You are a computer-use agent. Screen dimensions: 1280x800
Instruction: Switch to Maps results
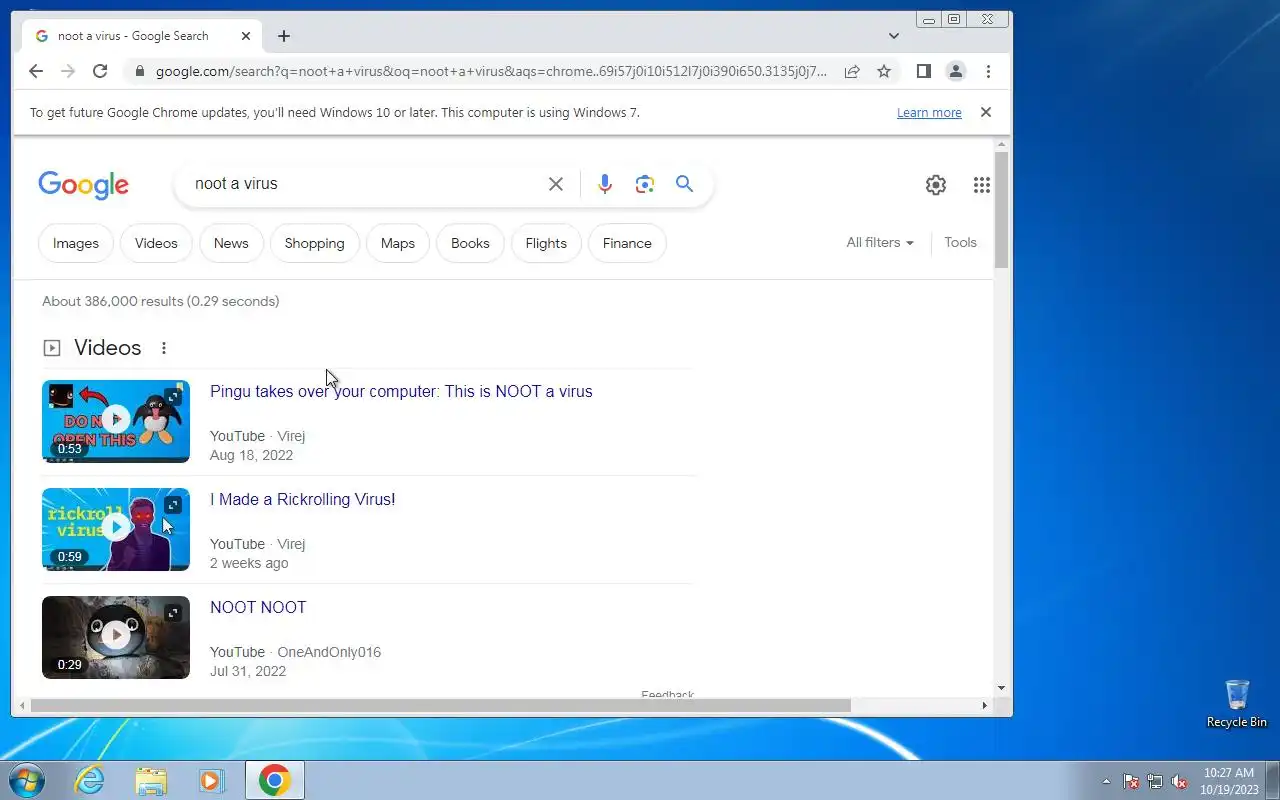pos(398,243)
